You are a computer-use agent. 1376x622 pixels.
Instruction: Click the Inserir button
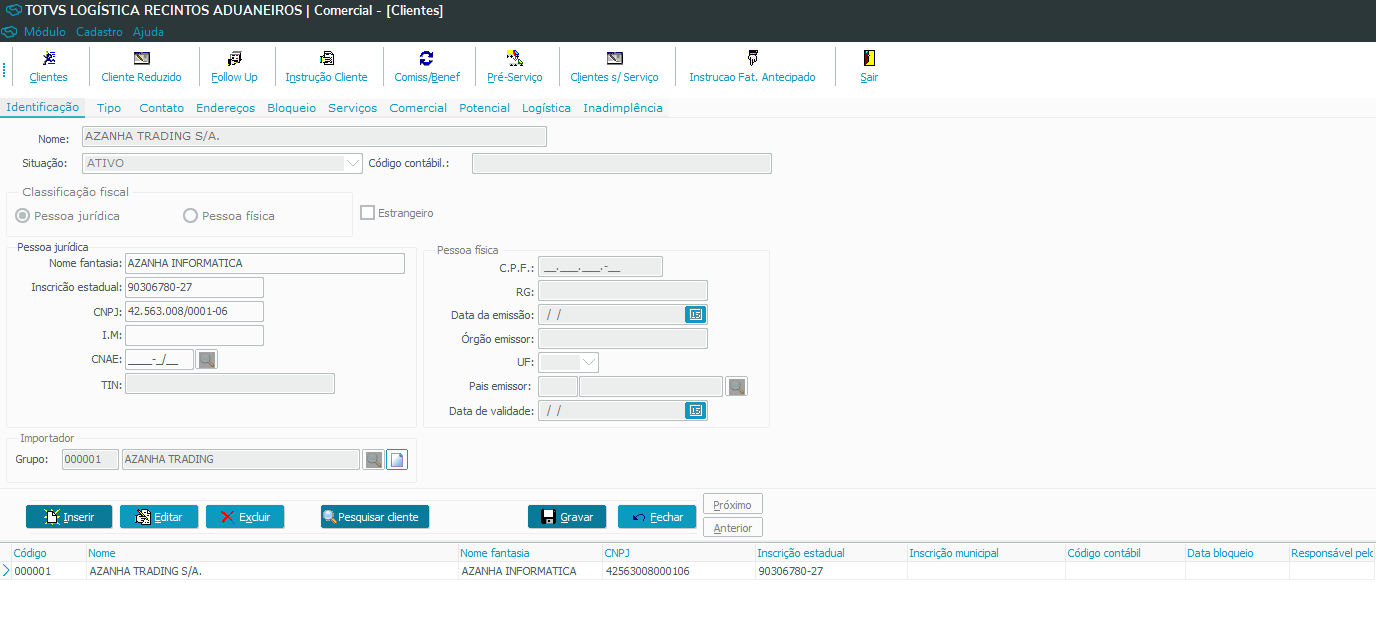tap(69, 517)
